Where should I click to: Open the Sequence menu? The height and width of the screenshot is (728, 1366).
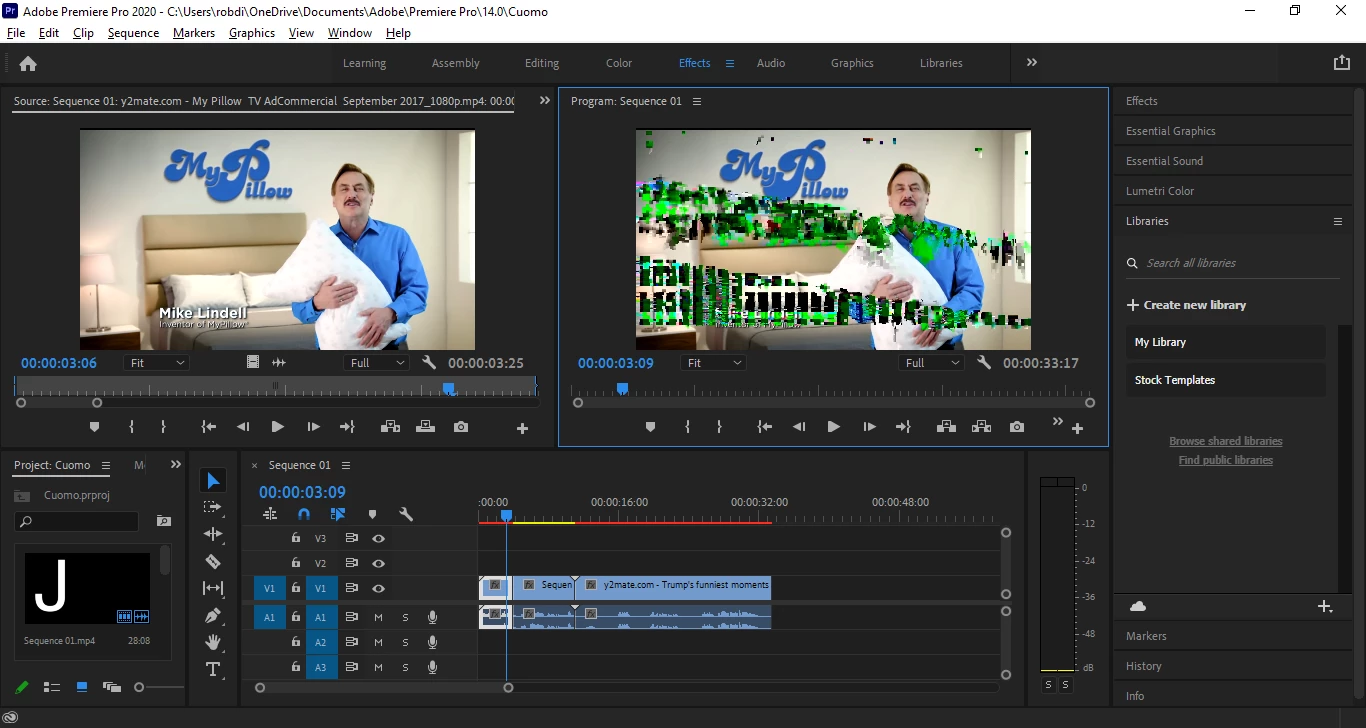(133, 33)
